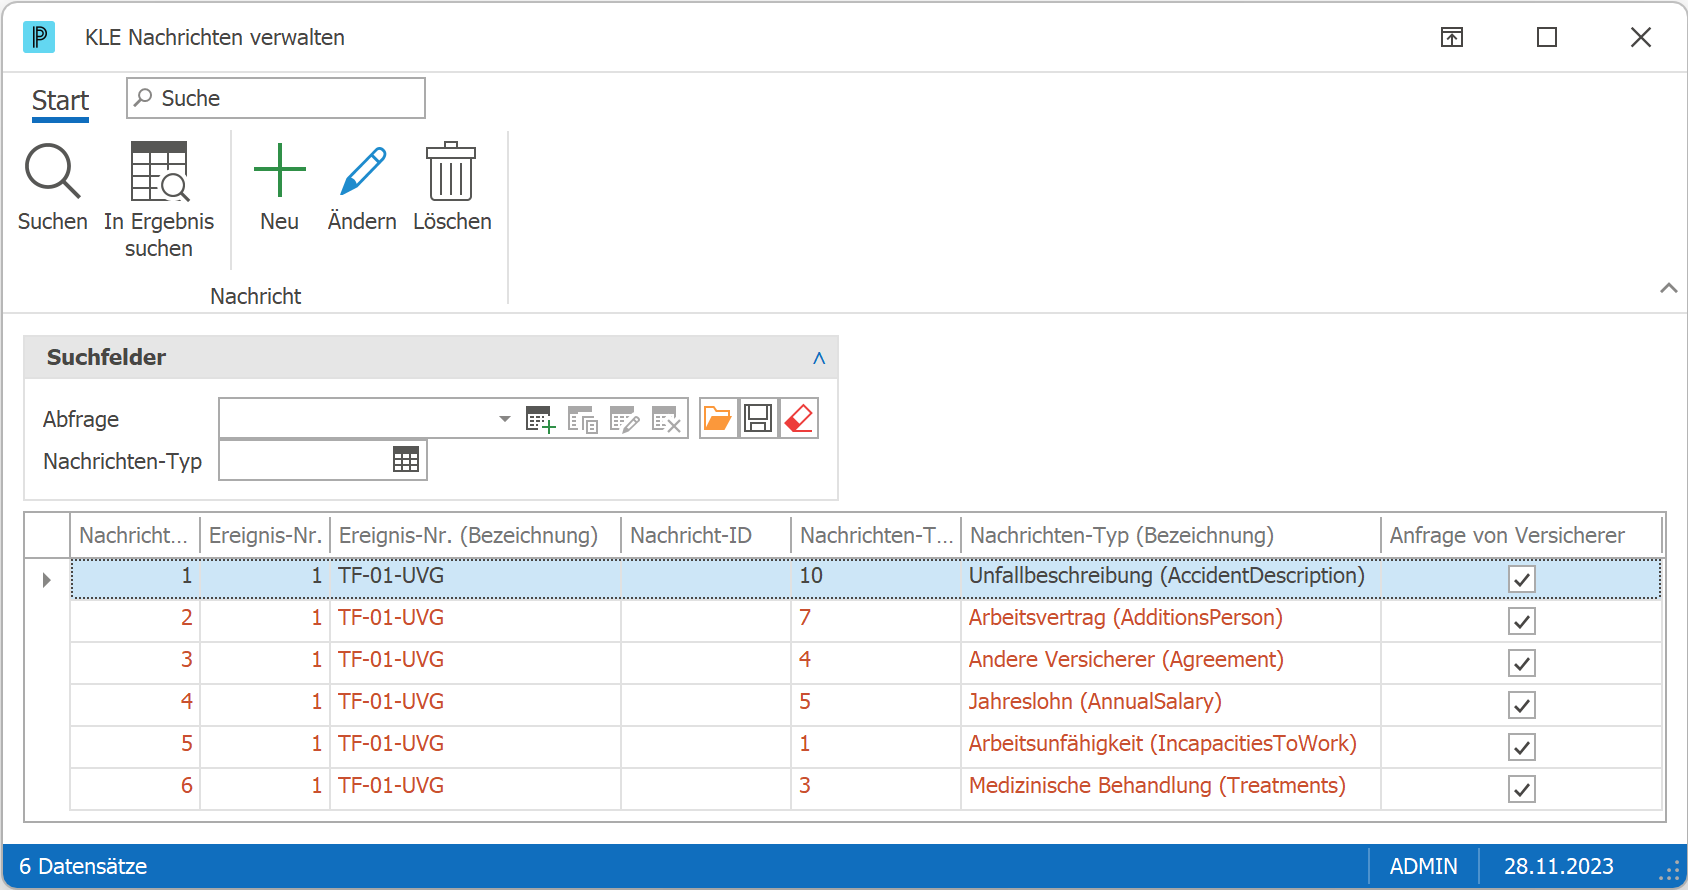Screen dimensions: 1688x890
Task: Toggle Anfrage von Versicherer for Jahreslohn row
Action: click(x=1522, y=705)
